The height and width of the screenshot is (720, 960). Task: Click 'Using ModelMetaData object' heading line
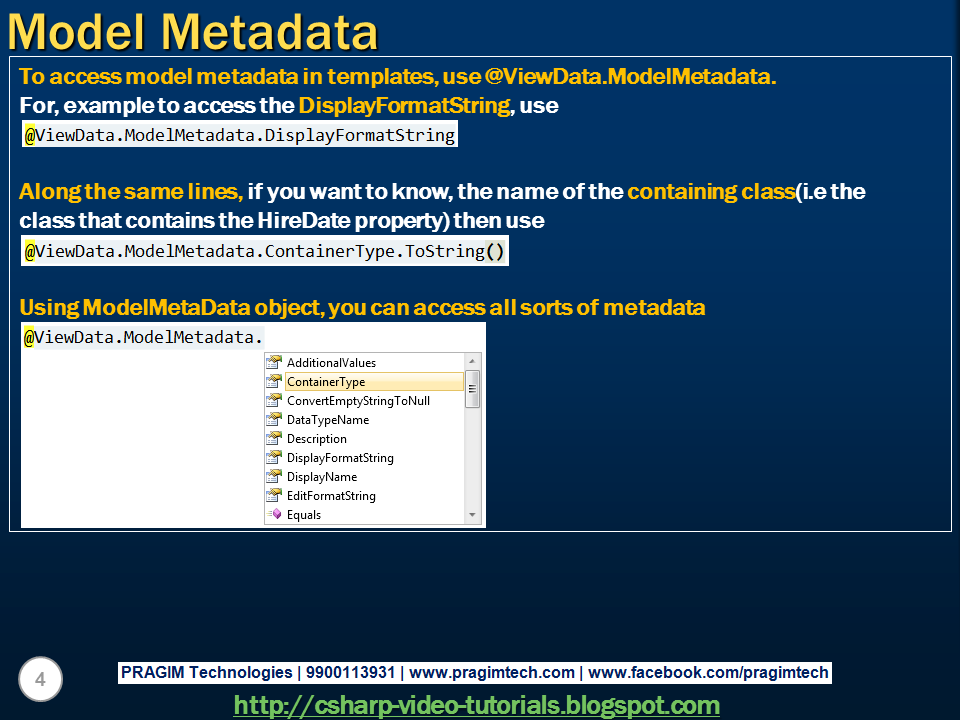coord(362,307)
